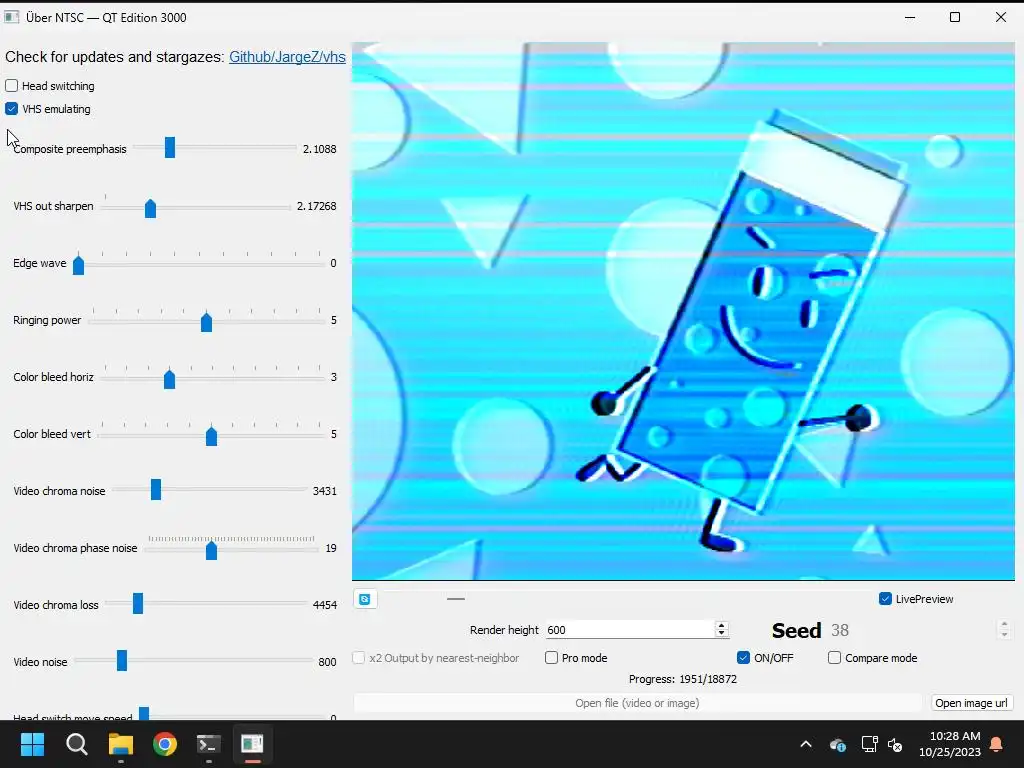Click the muted volume tray icon

coord(895,744)
